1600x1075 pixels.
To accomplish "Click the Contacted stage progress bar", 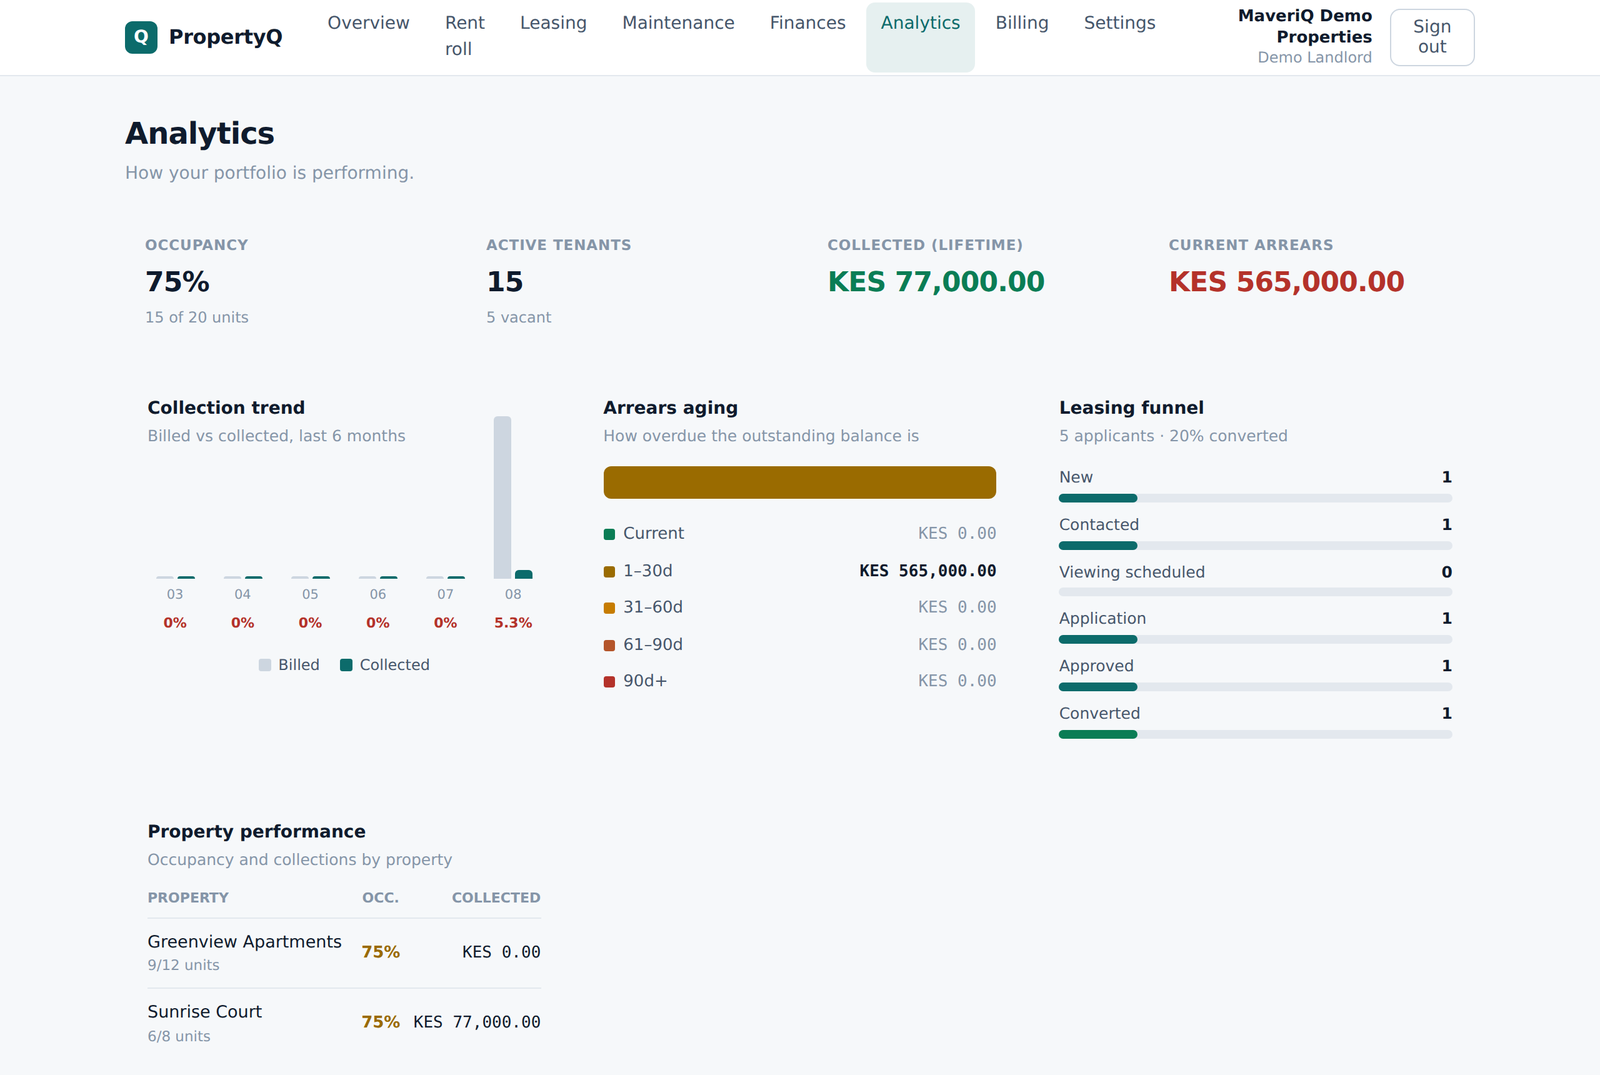I will 1255,546.
